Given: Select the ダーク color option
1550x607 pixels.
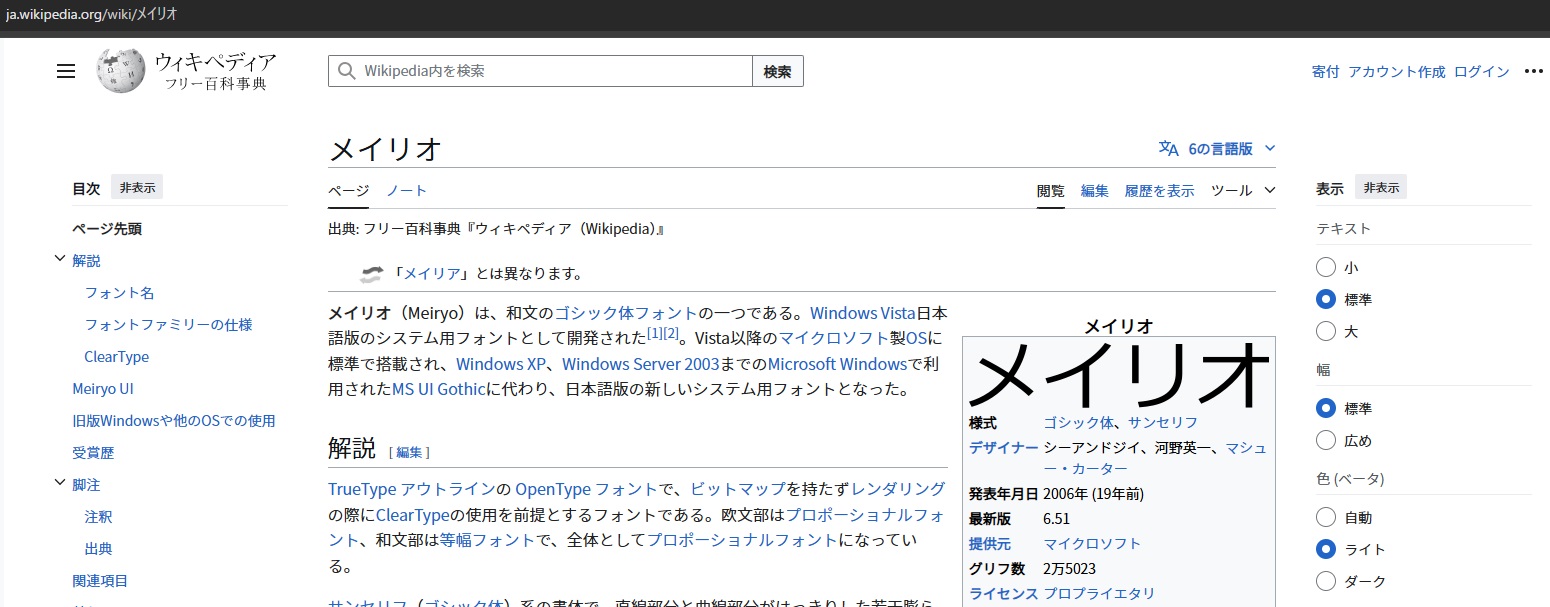Looking at the screenshot, I should coord(1326,581).
